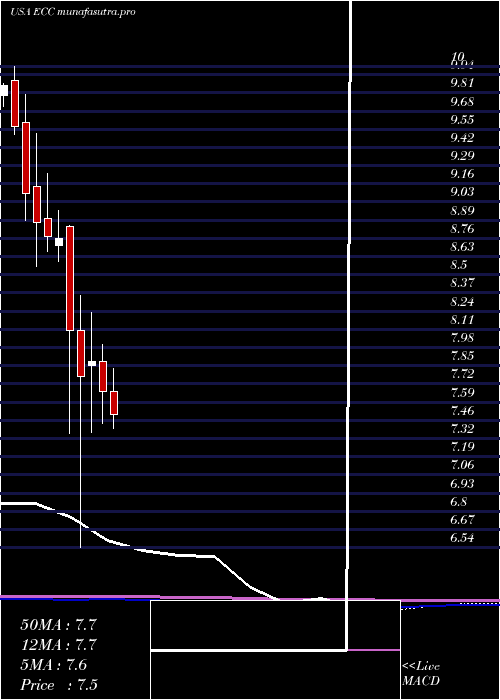Select the 7.46 price axis label
Screen dimensions: 500x700
coord(462,411)
